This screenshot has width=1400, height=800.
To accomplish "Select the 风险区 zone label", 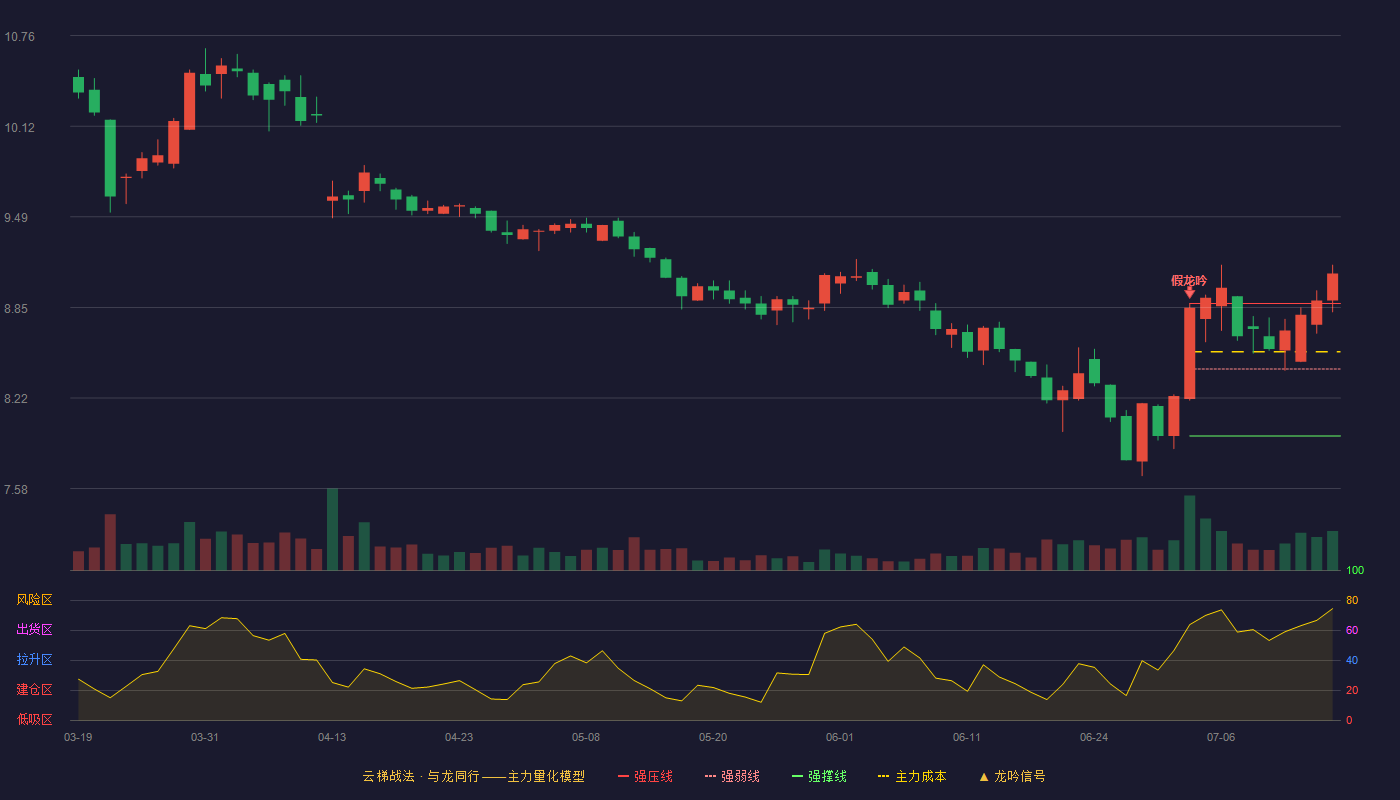I will (34, 600).
